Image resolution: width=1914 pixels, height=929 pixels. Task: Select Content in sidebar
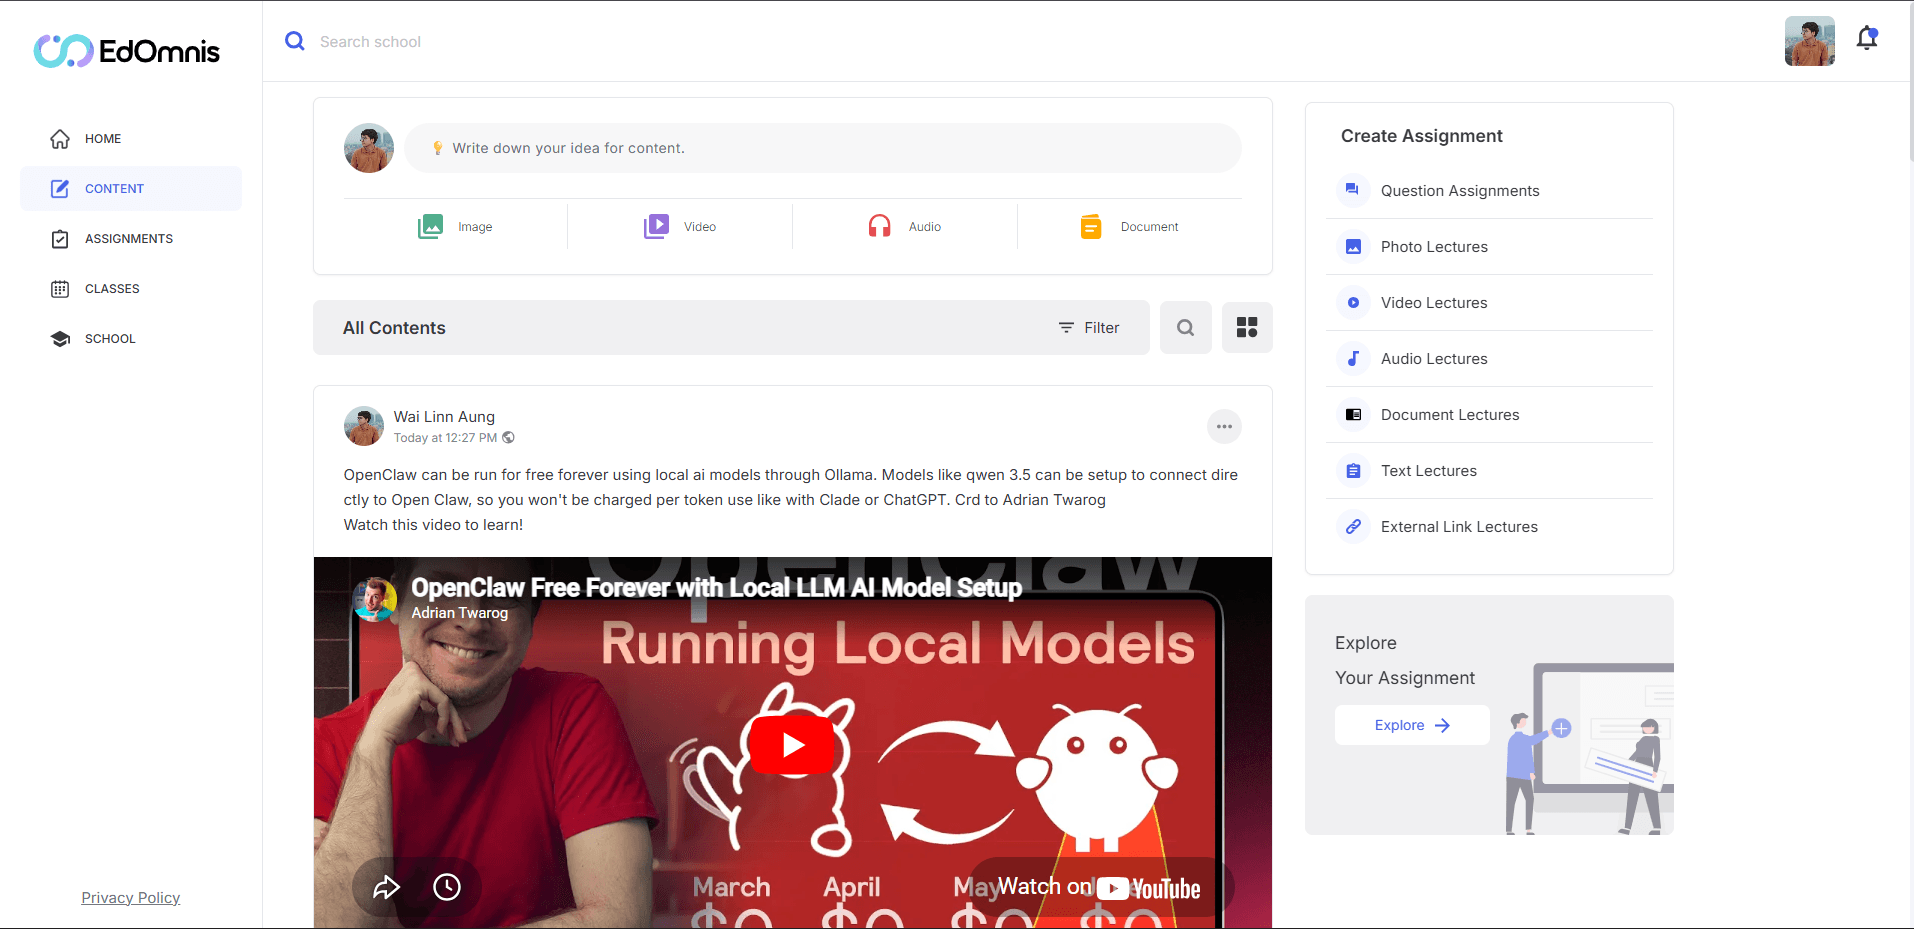tap(131, 189)
